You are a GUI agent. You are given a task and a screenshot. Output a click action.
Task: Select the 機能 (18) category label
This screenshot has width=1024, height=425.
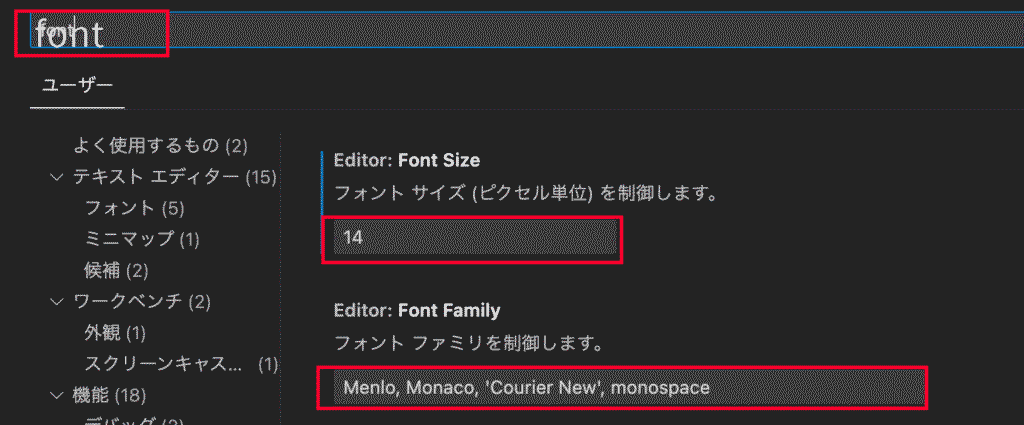(109, 394)
